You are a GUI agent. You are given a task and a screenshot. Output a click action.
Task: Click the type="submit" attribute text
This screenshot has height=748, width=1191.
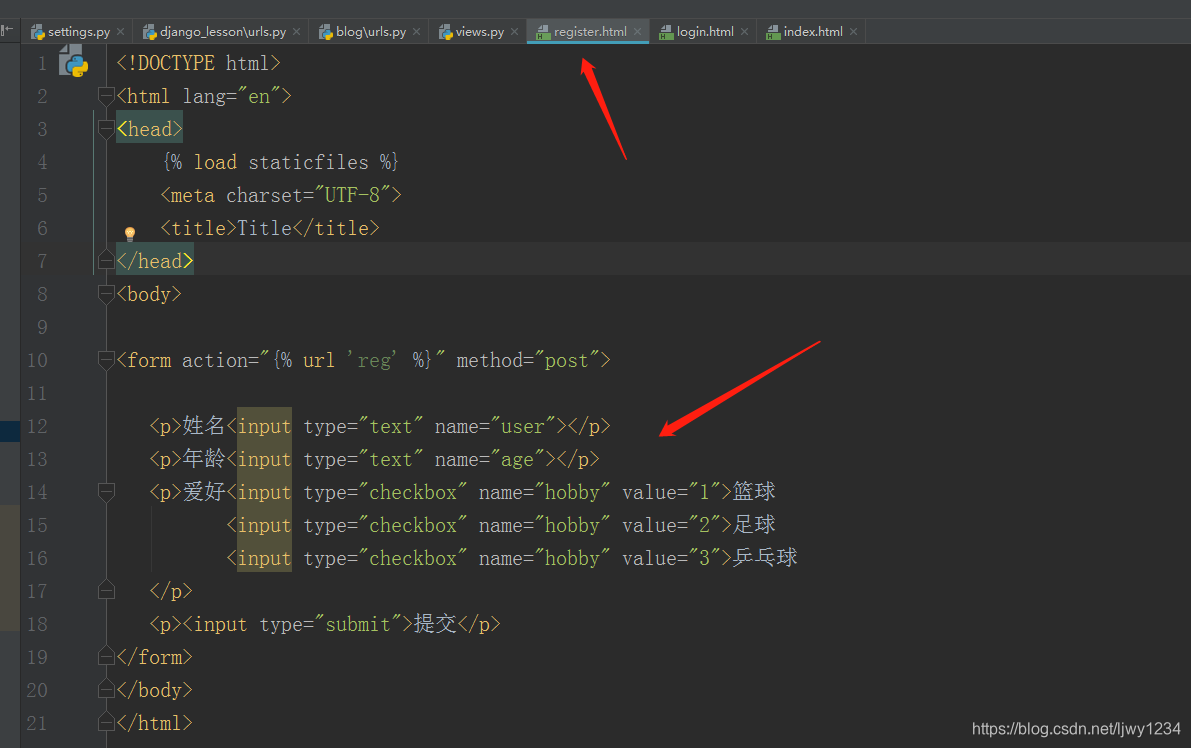click(330, 624)
